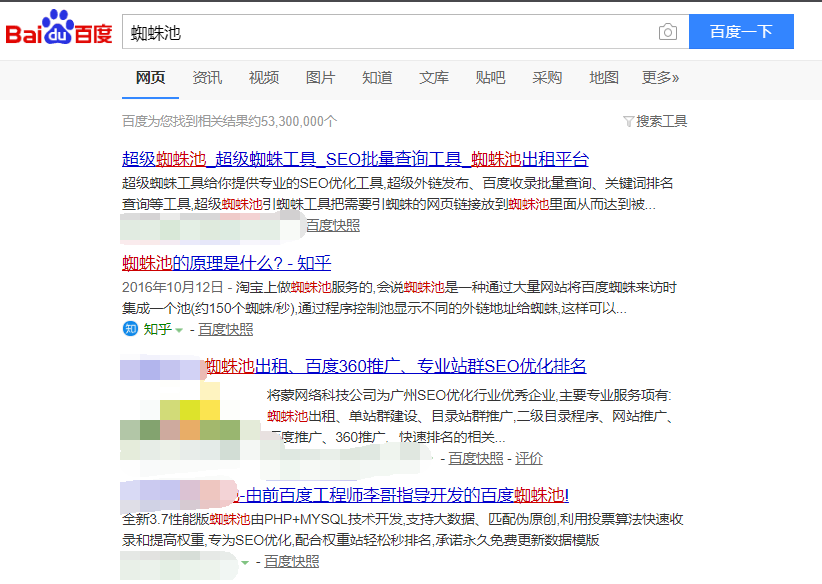Open 地图 map search
The height and width of the screenshot is (584, 822).
click(x=604, y=76)
